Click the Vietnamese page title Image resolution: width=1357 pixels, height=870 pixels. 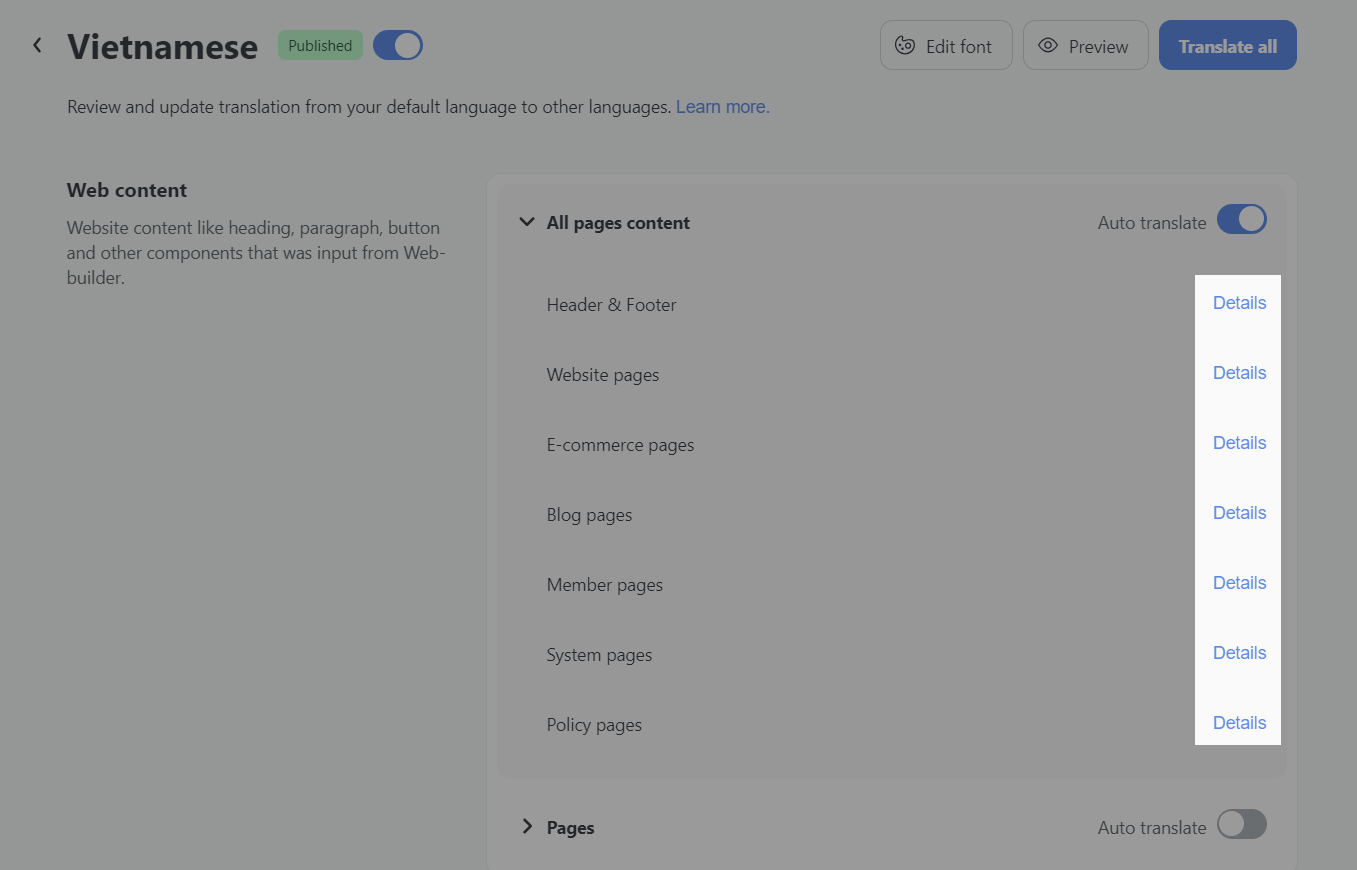(162, 46)
